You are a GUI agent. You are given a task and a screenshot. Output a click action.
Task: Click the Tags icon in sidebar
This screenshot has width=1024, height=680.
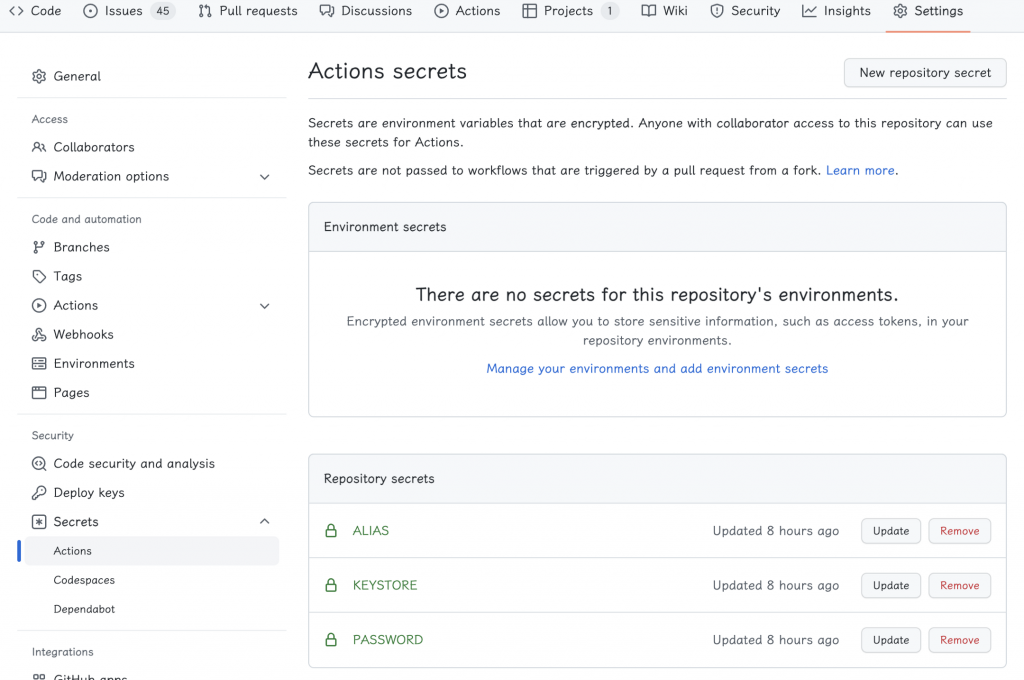(x=39, y=276)
